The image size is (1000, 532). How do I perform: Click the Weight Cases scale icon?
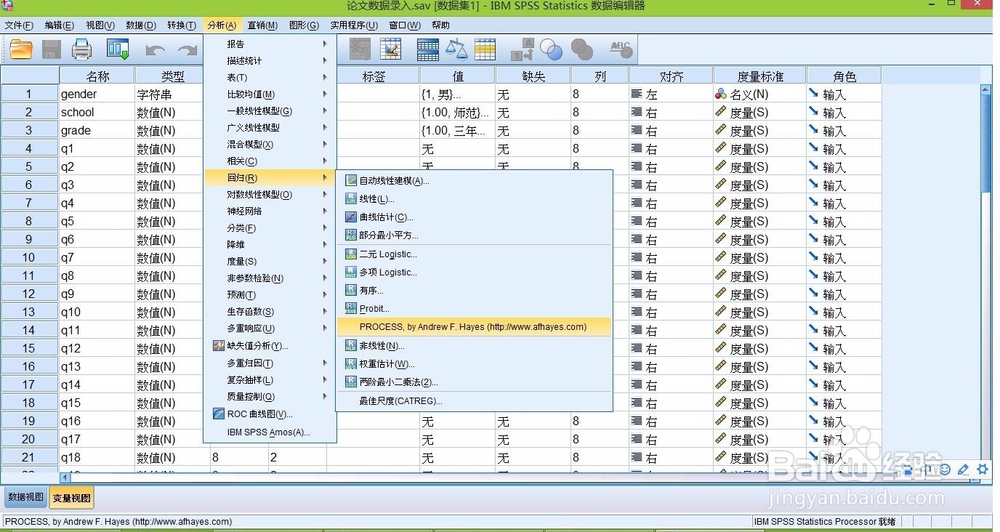[x=456, y=50]
